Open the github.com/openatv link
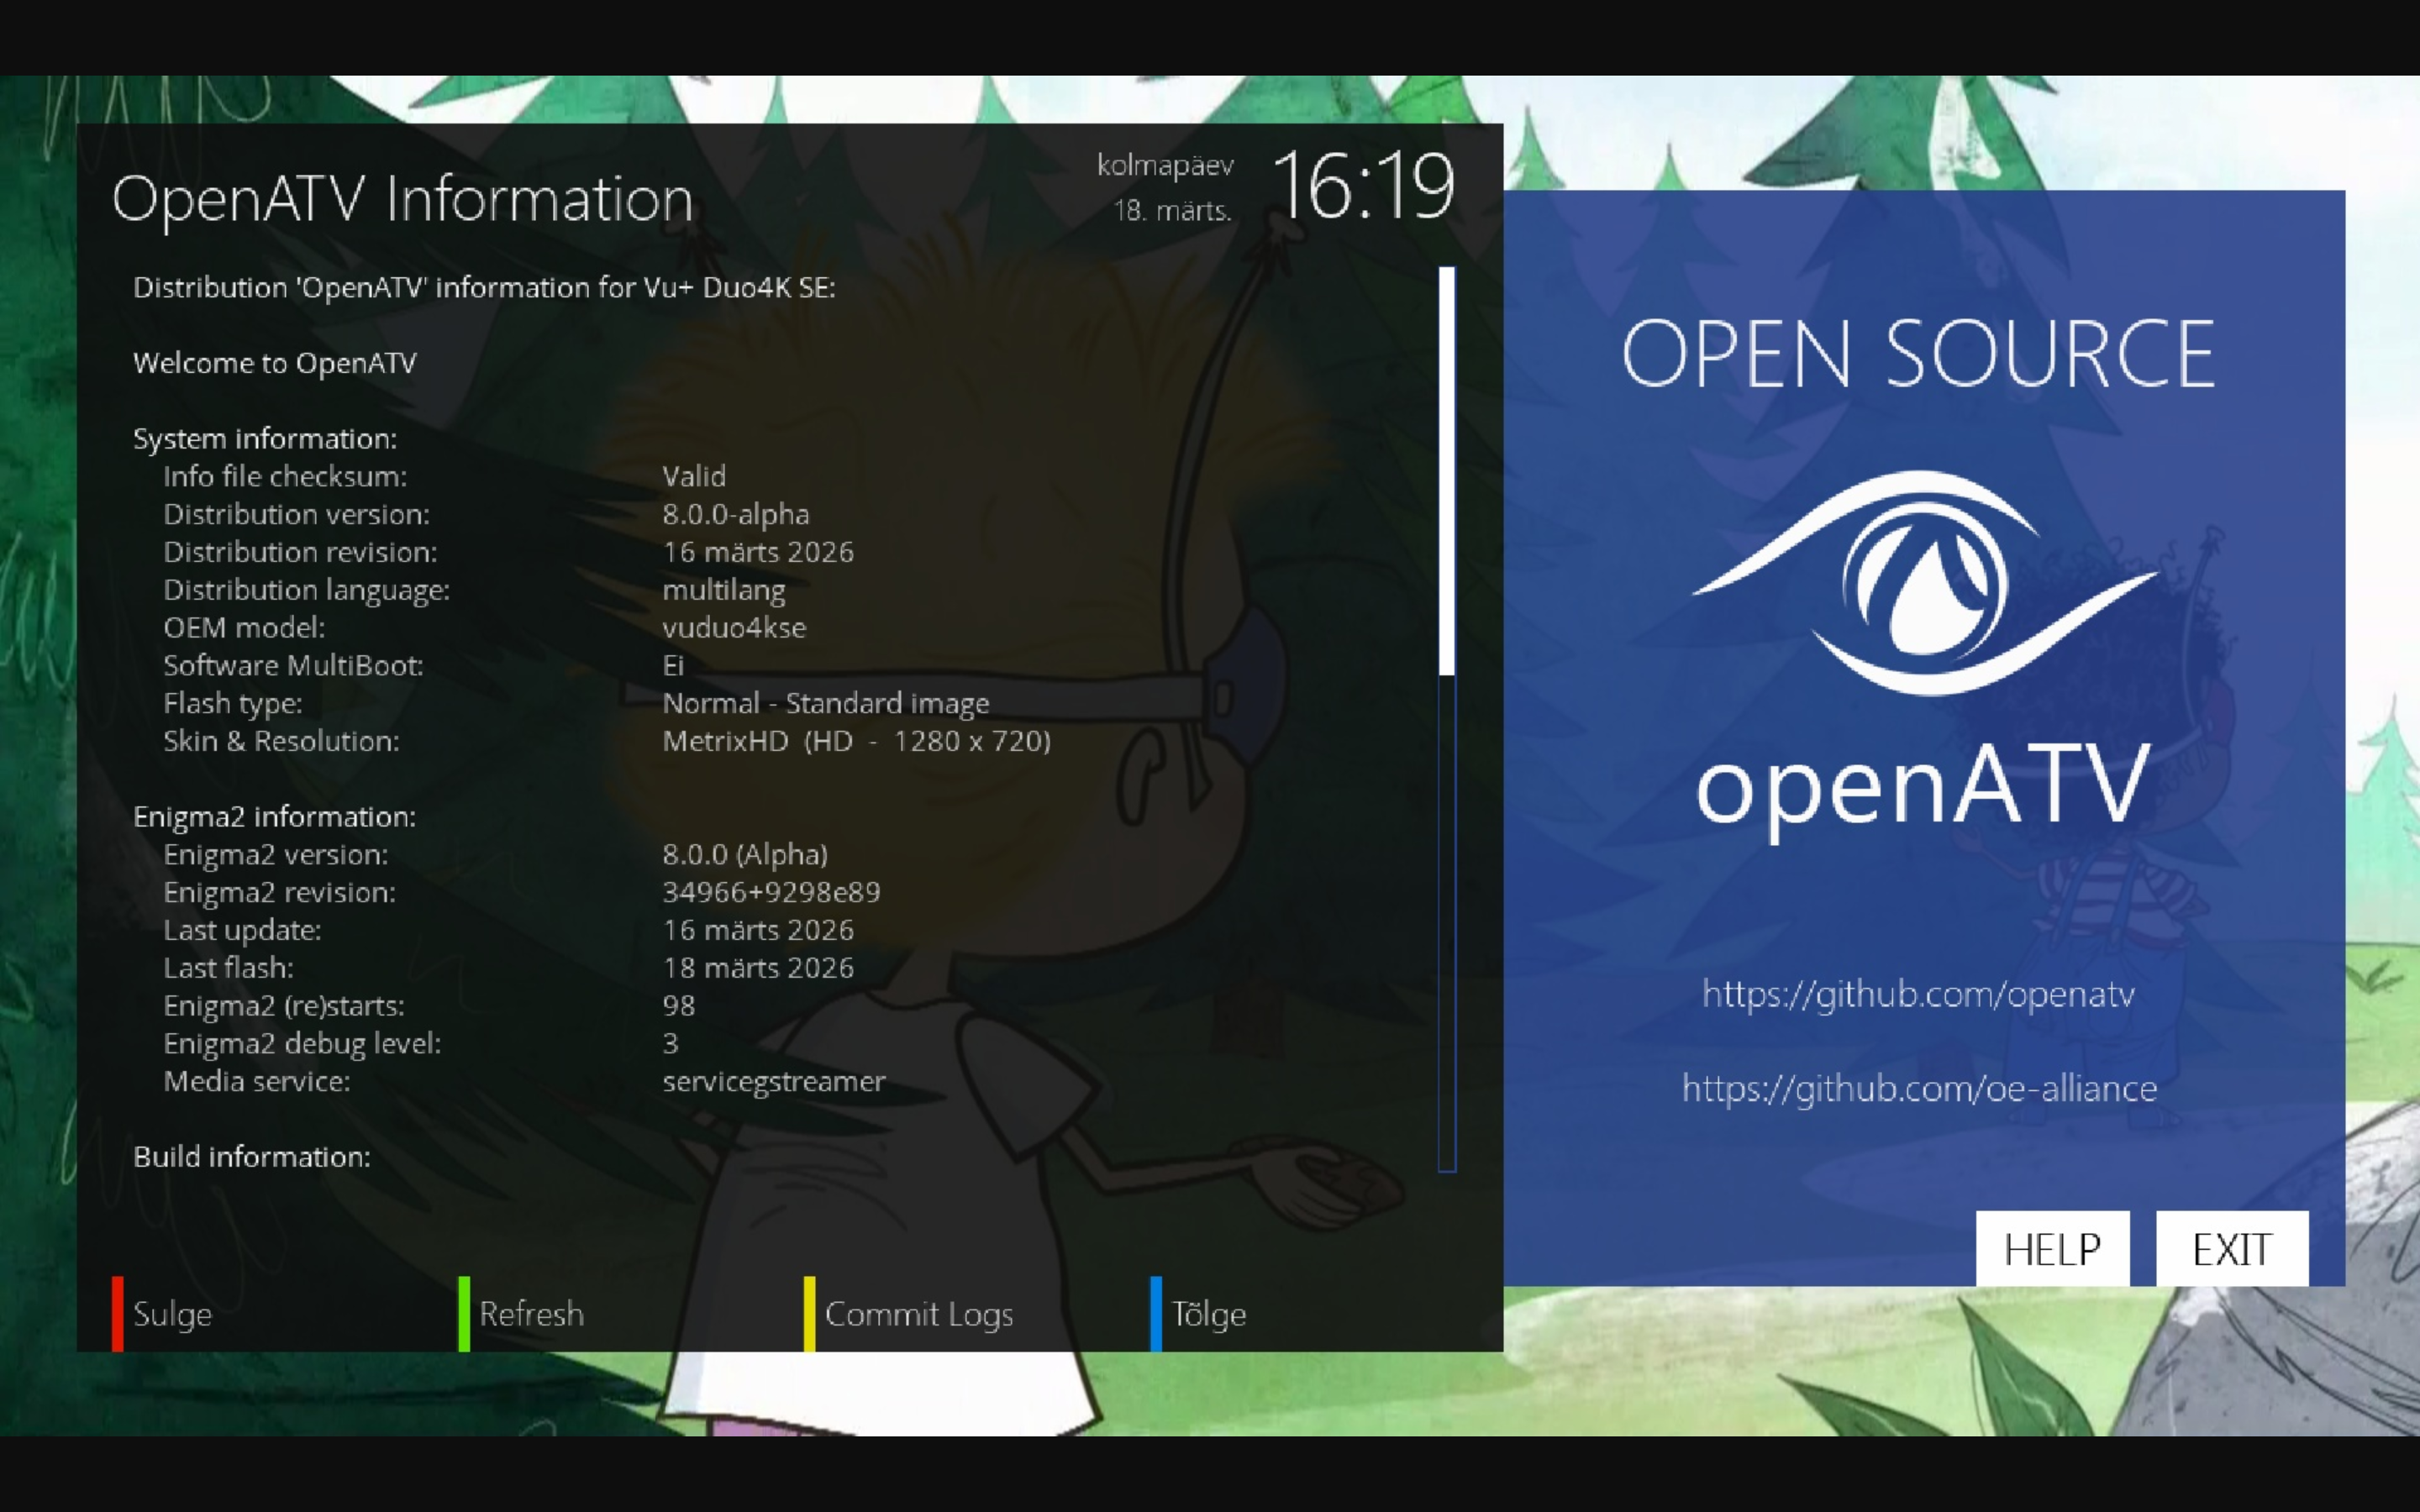 click(1918, 994)
